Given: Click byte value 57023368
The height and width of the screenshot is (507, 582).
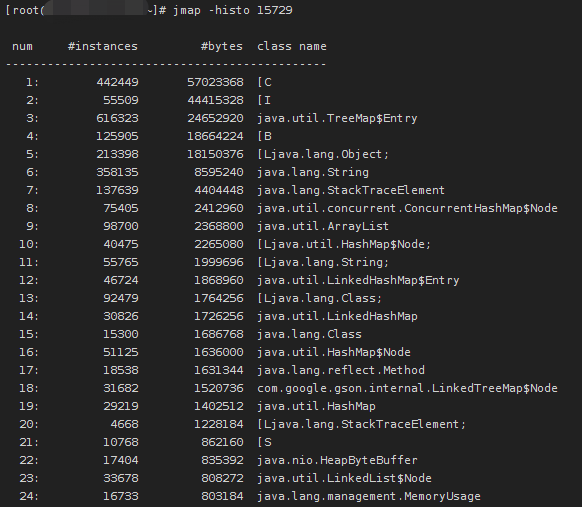Looking at the screenshot, I should coord(215,82).
